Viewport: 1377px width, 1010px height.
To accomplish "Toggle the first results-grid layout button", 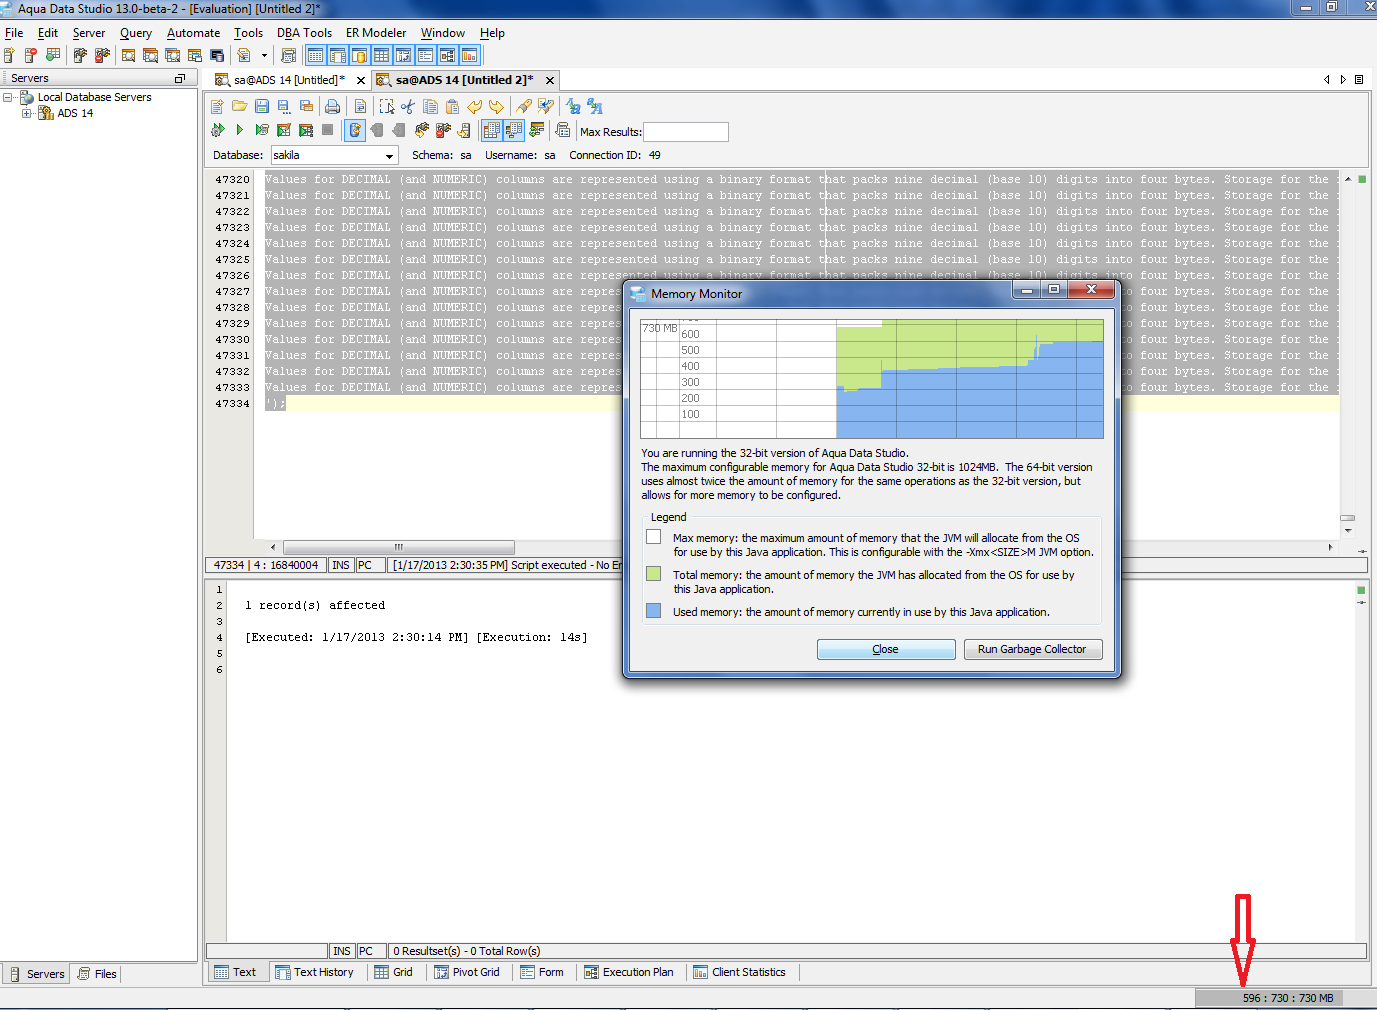I will (491, 130).
